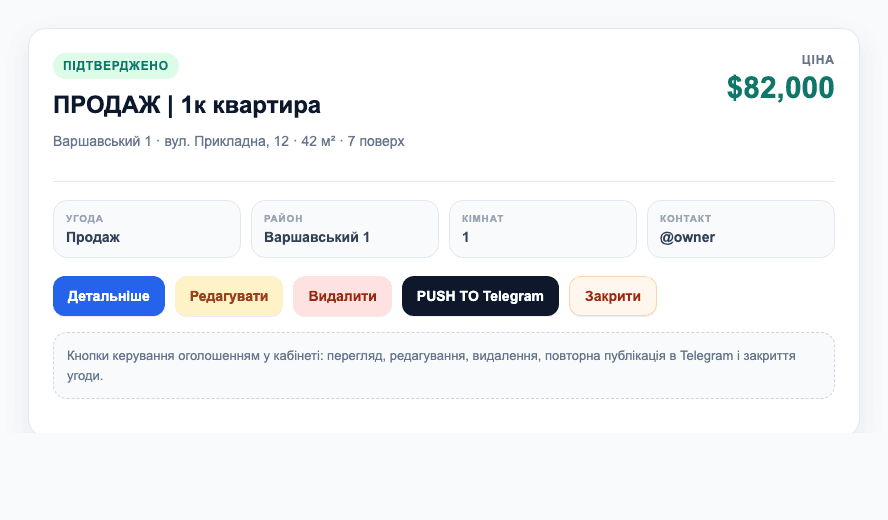Click the address line with вул. Прикладна, 12
Image resolution: width=888 pixels, height=520 pixels.
[229, 141]
